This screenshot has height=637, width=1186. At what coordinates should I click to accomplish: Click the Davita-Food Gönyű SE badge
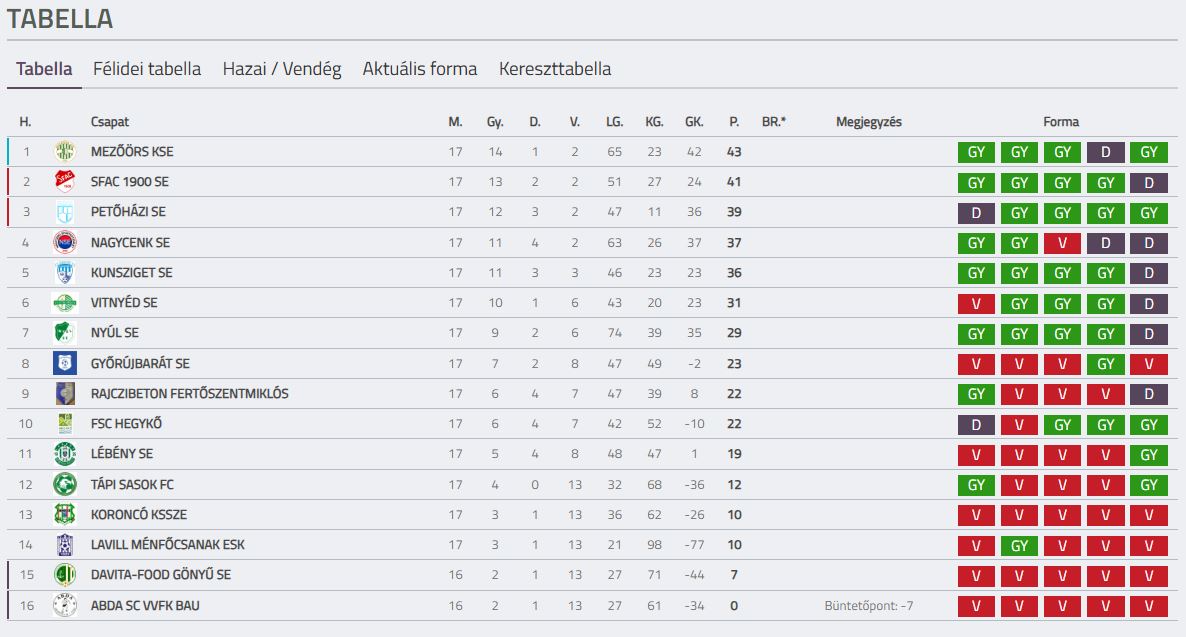tap(65, 575)
